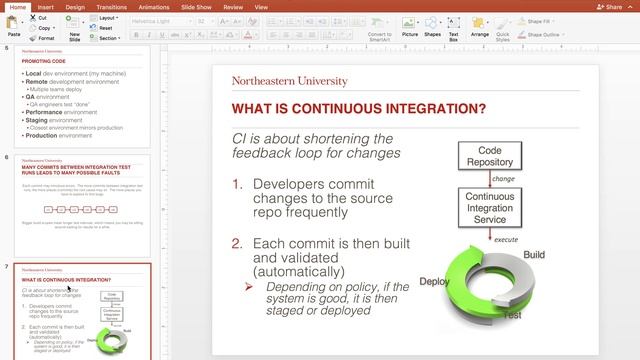Click the Format painter icon
The image size is (640, 360).
click(x=33, y=38)
